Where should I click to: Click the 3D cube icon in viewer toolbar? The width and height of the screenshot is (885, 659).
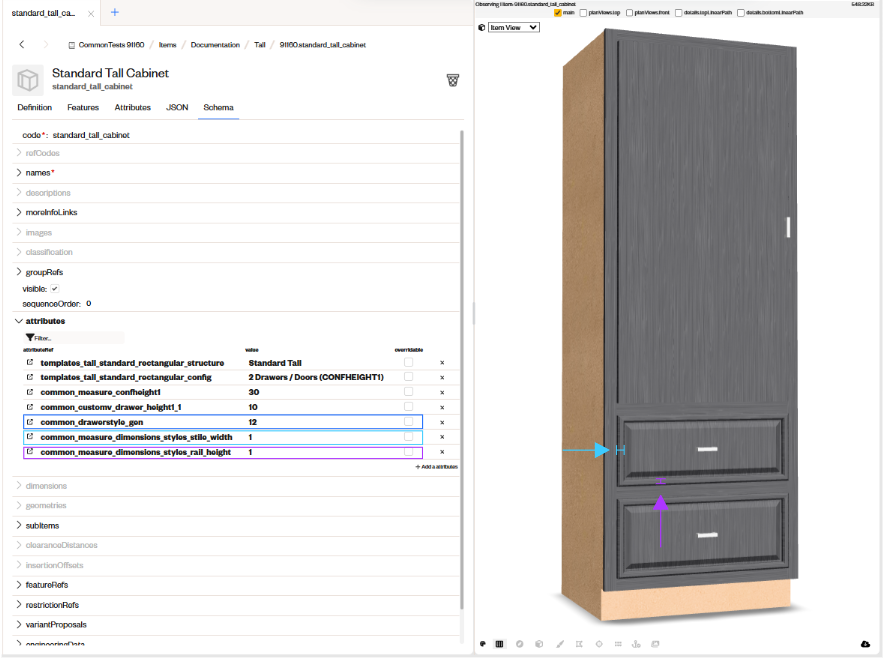(x=539, y=644)
